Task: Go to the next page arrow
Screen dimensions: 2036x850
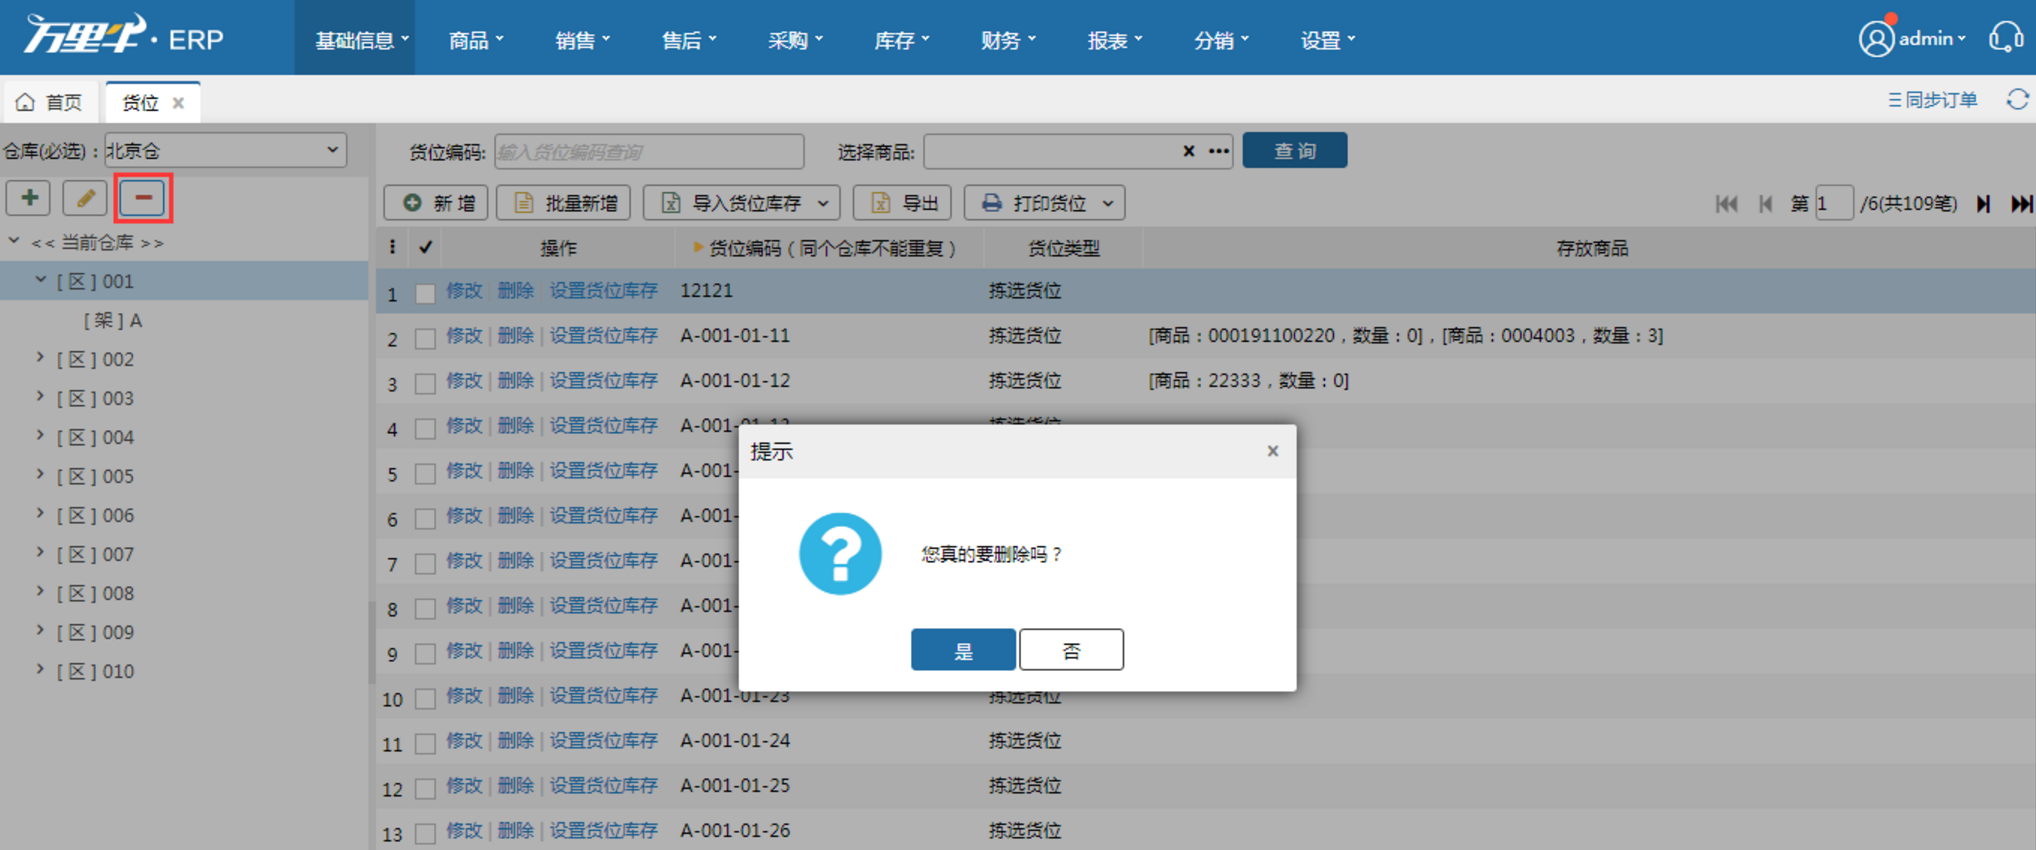Action: pyautogui.click(x=1984, y=204)
